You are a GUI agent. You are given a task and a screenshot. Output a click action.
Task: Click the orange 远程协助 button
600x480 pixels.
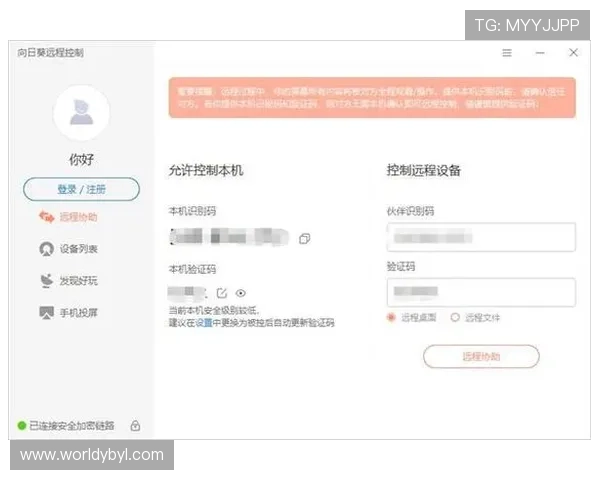(481, 356)
